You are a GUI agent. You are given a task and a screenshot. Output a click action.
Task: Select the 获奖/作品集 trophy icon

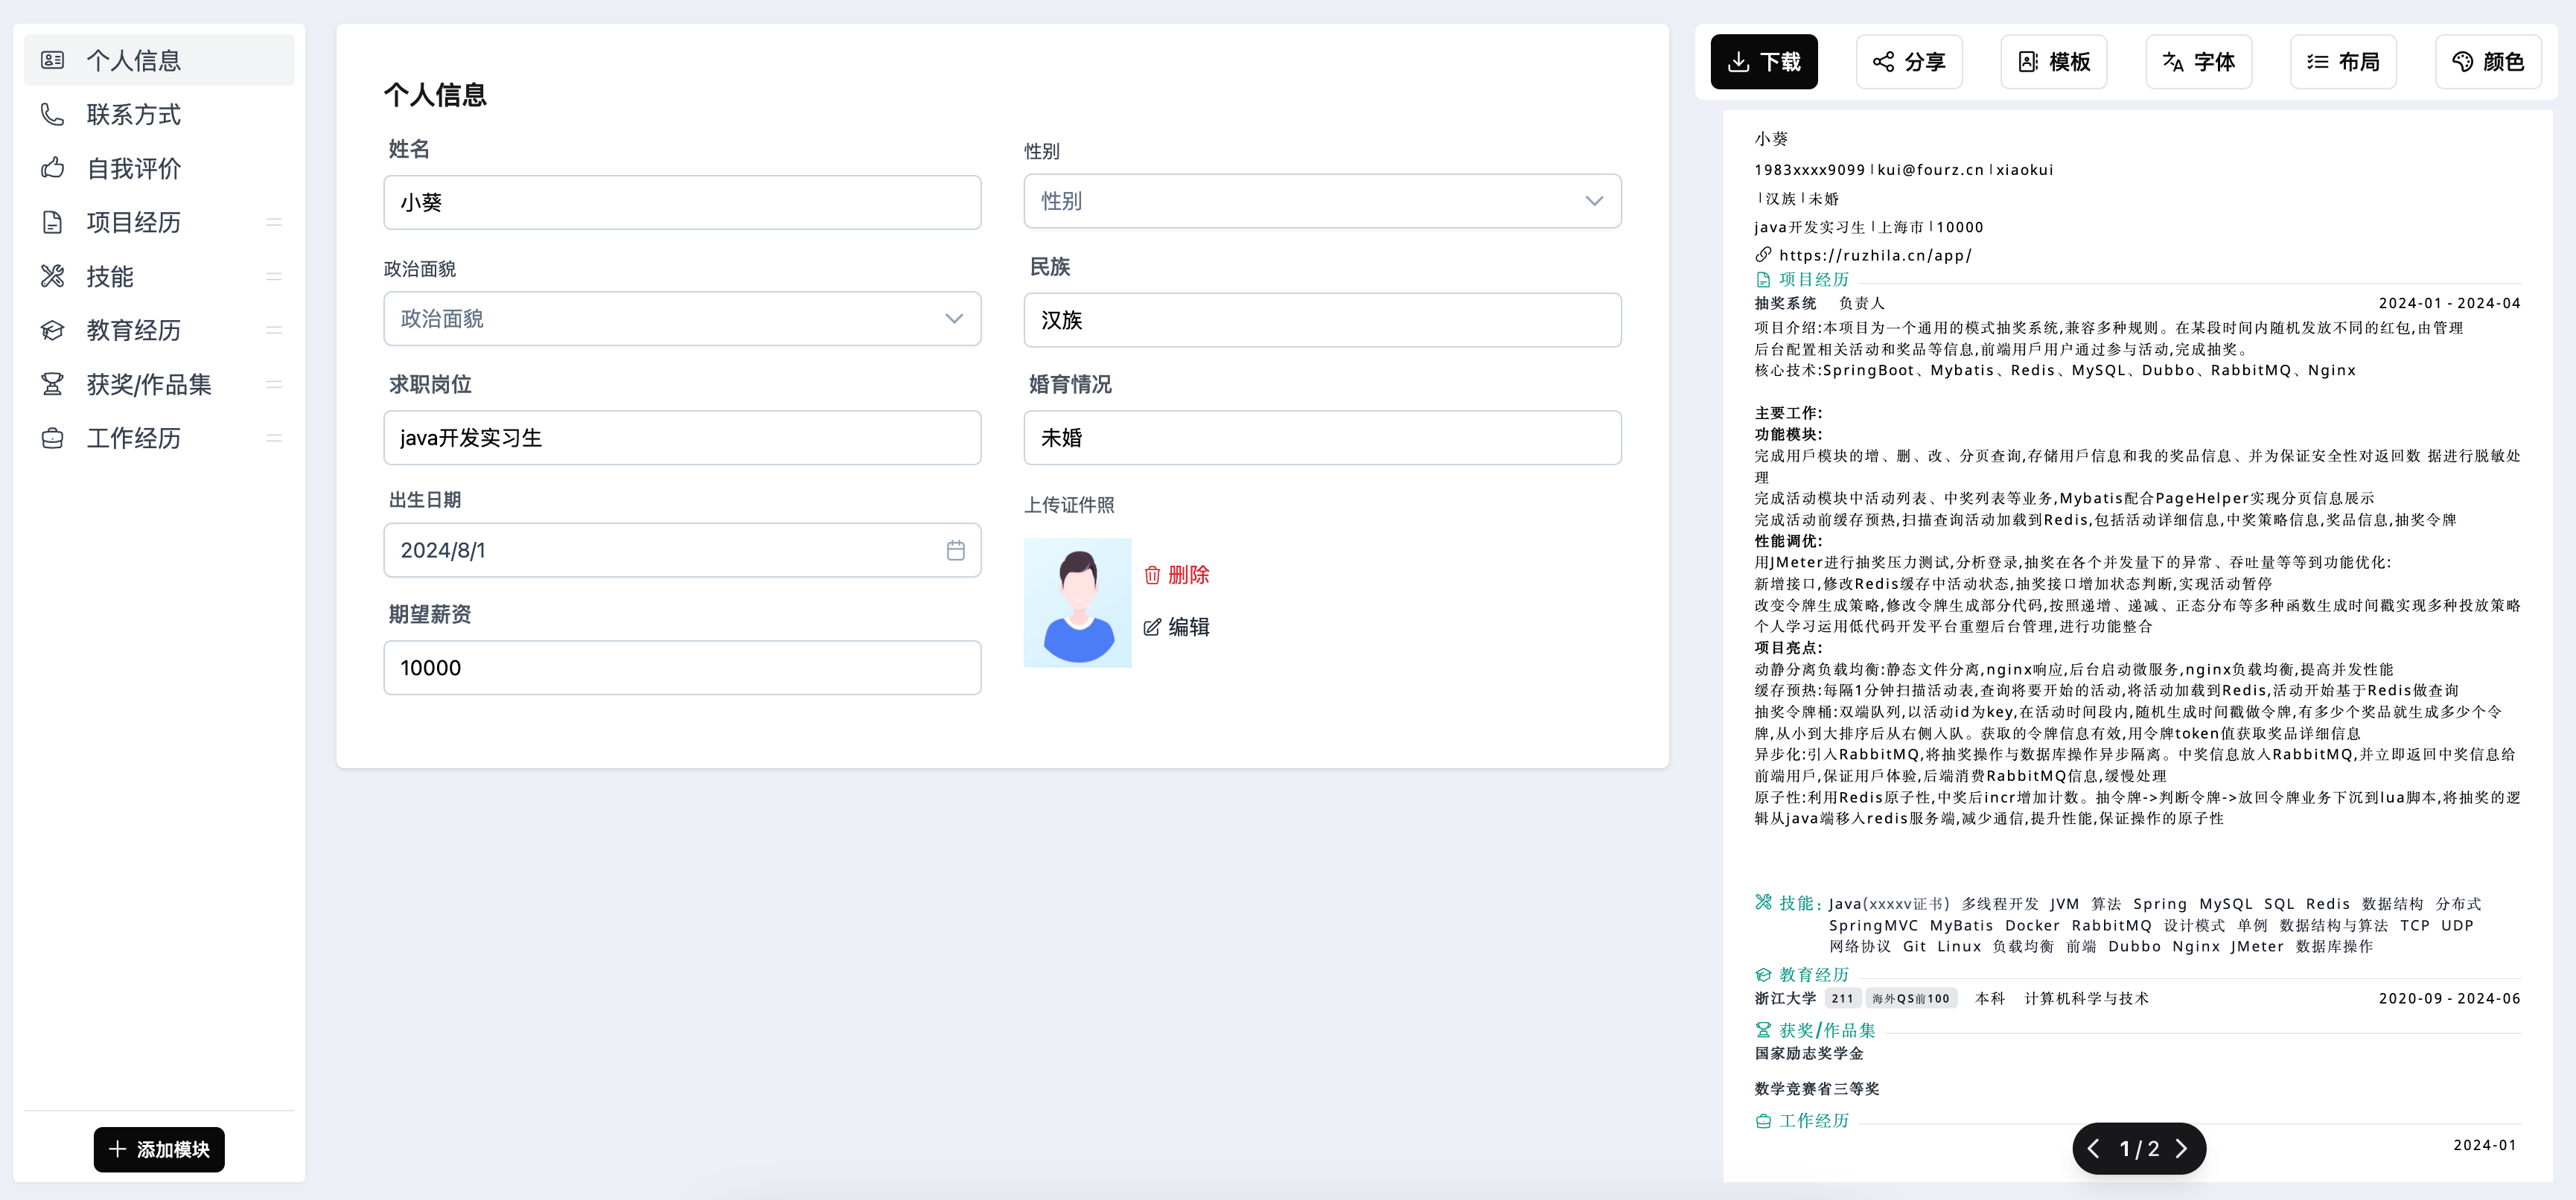tap(53, 384)
